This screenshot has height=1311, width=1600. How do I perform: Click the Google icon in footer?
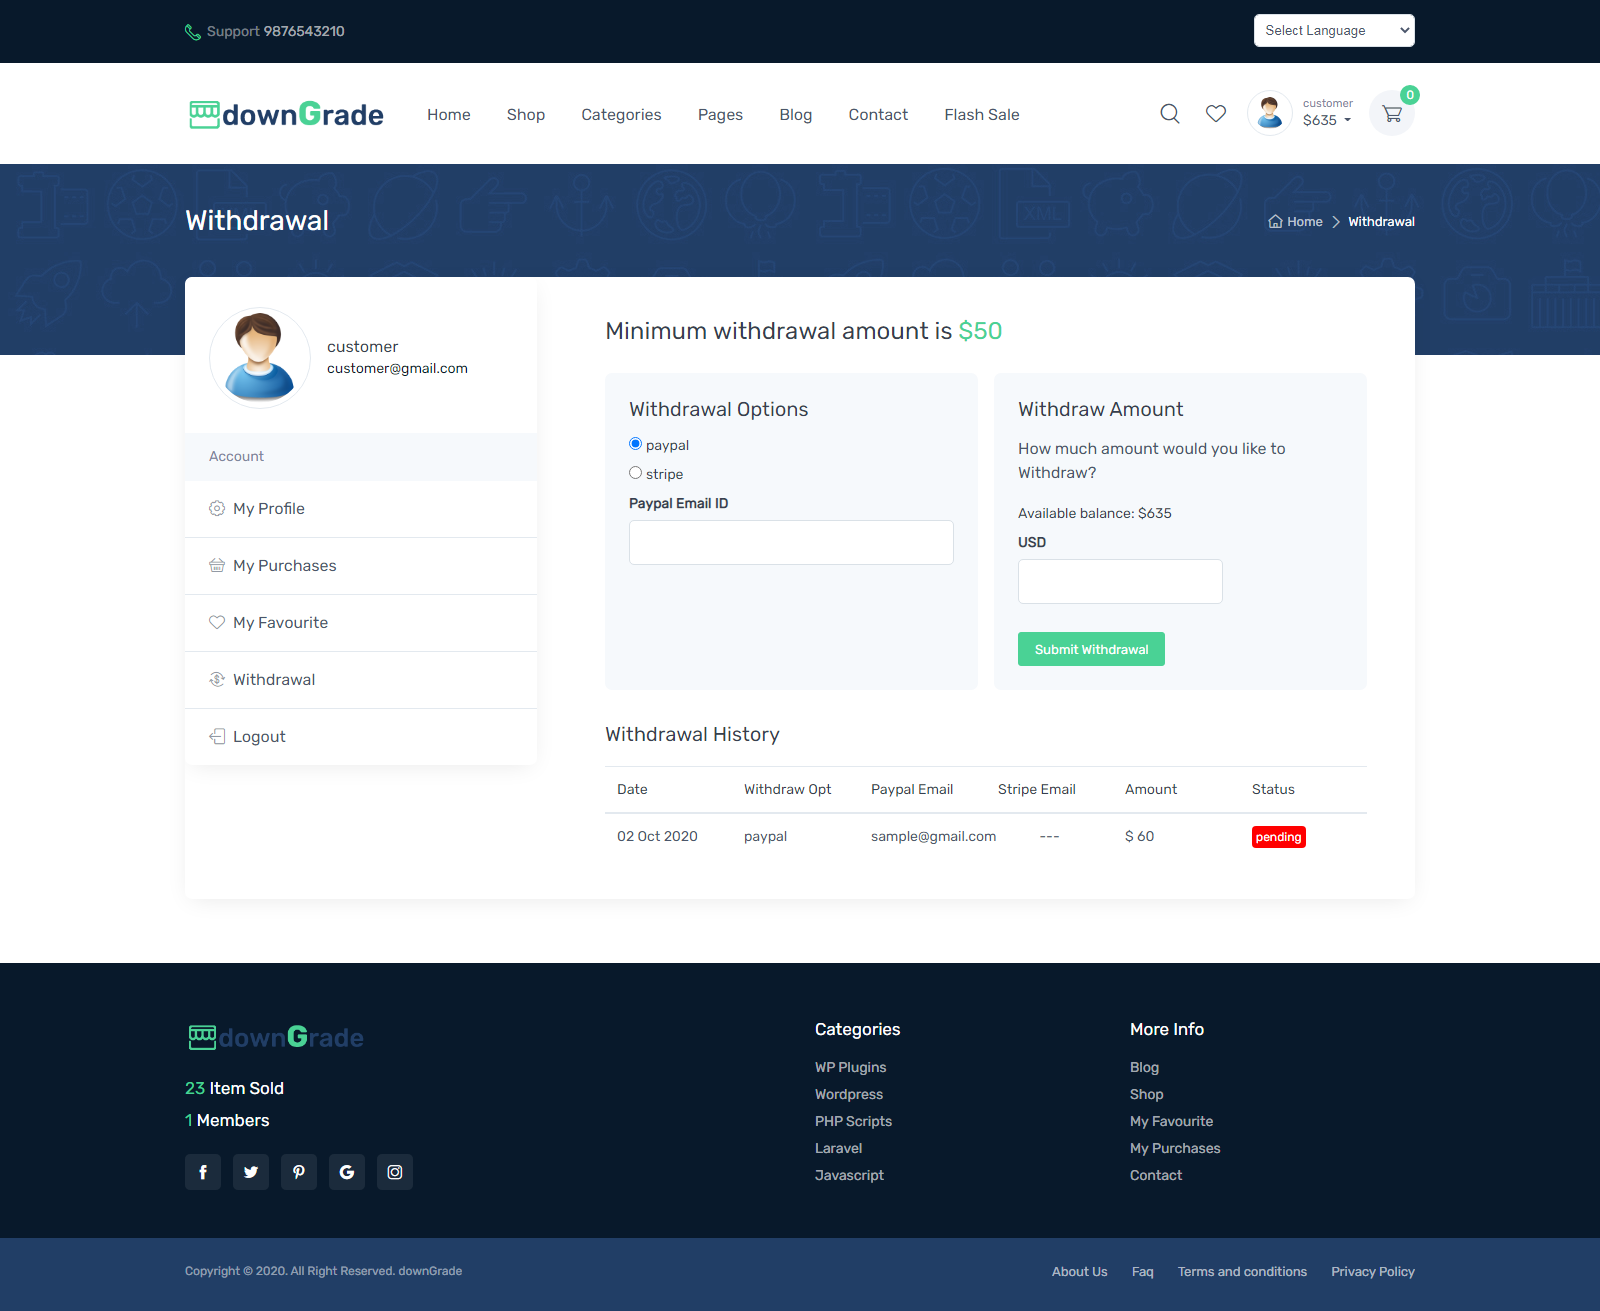(x=347, y=1172)
